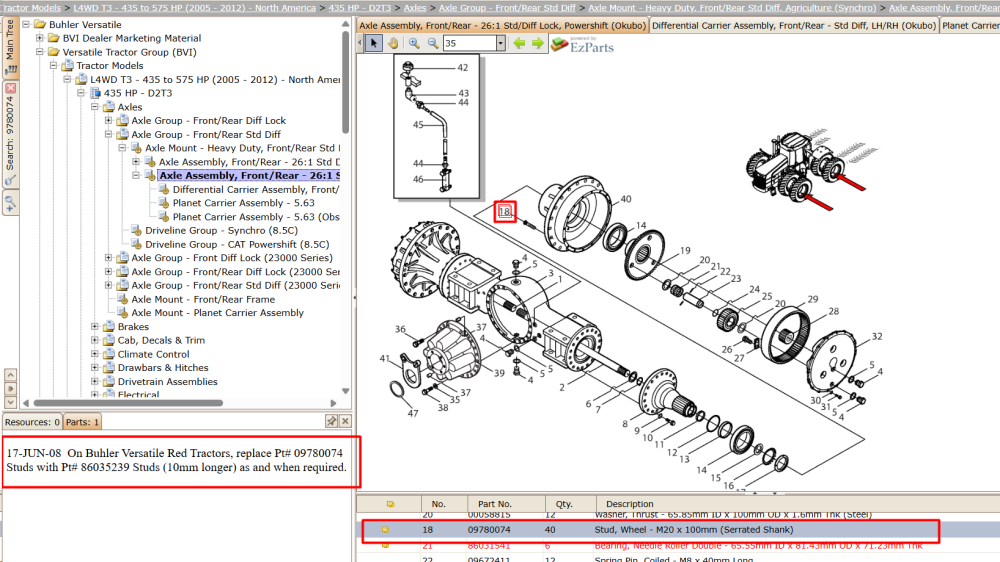Follow Axle Group - Front/Rear Std Diff breadcrumb

click(x=507, y=8)
